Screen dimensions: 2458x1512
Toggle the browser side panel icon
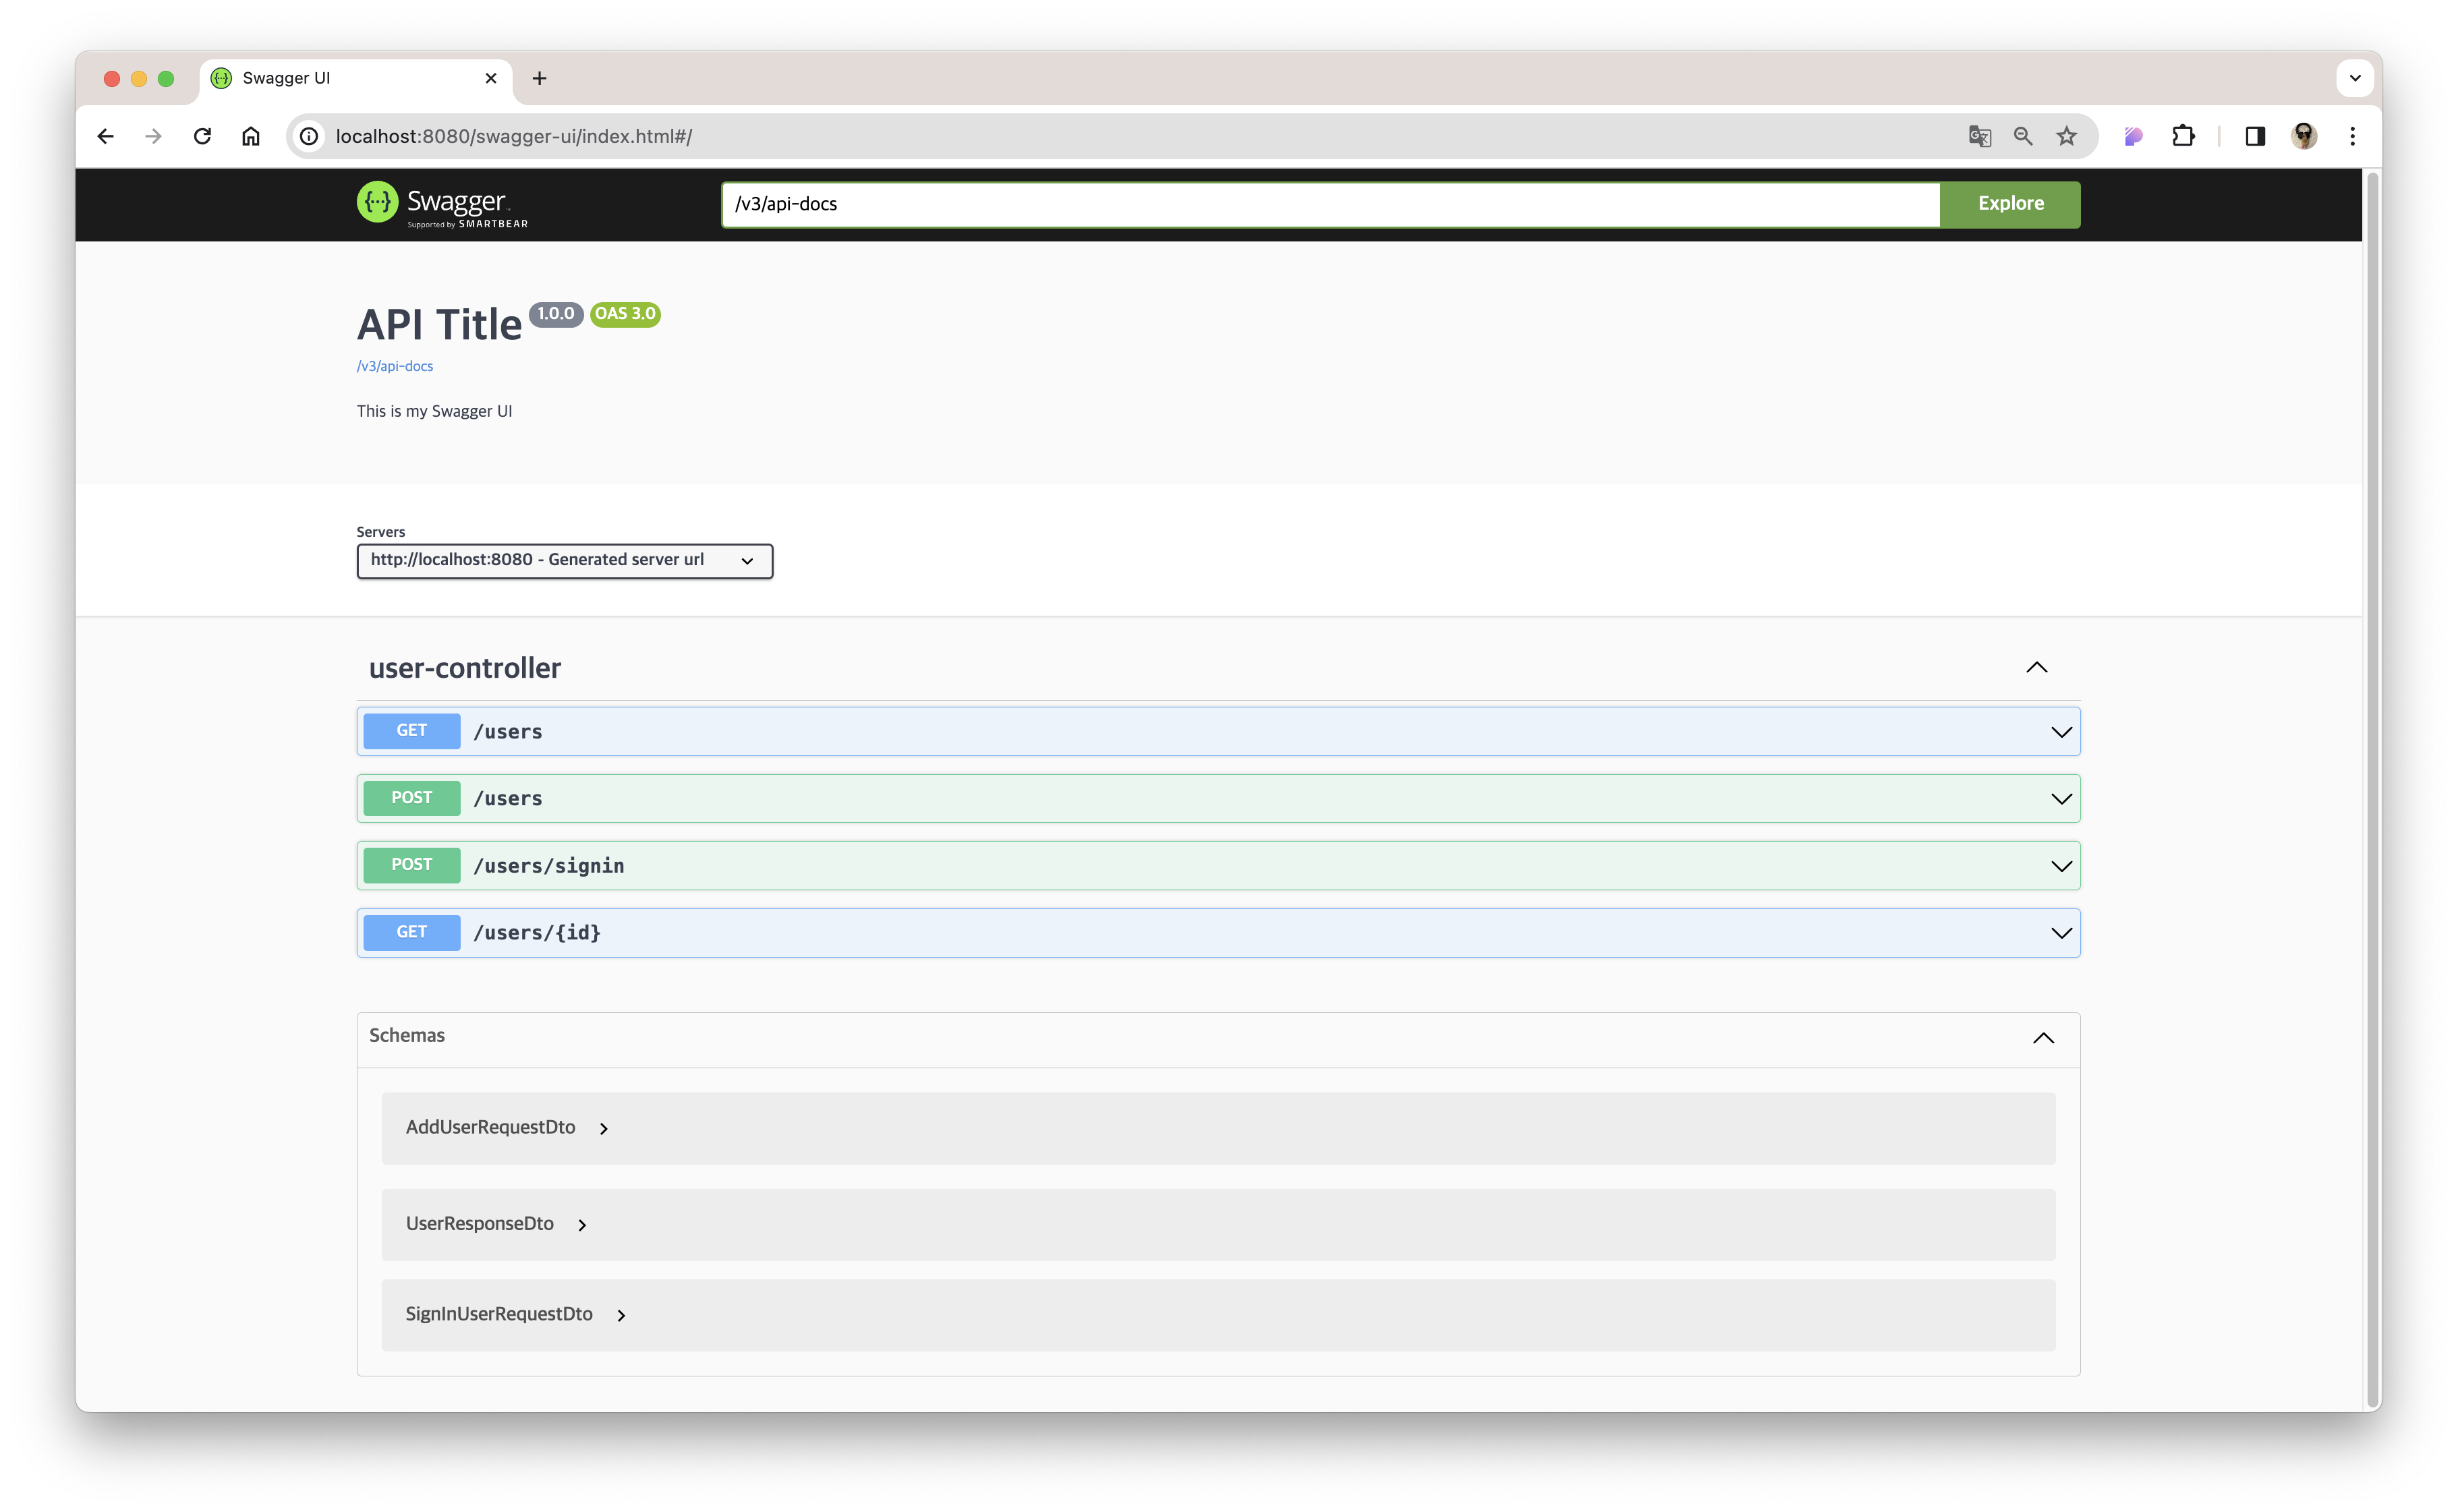(2255, 136)
